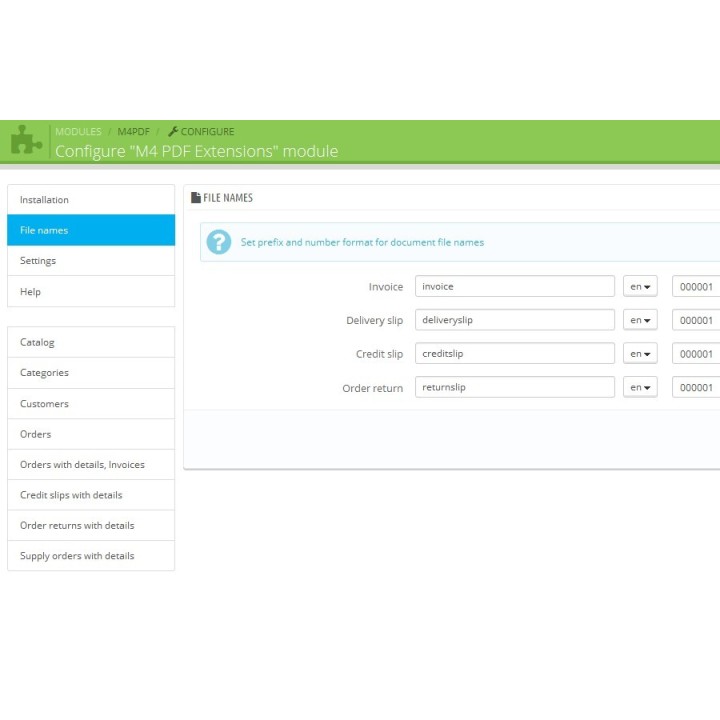The image size is (720, 720).
Task: Click the puzzle-piece module icon
Action: point(27,140)
